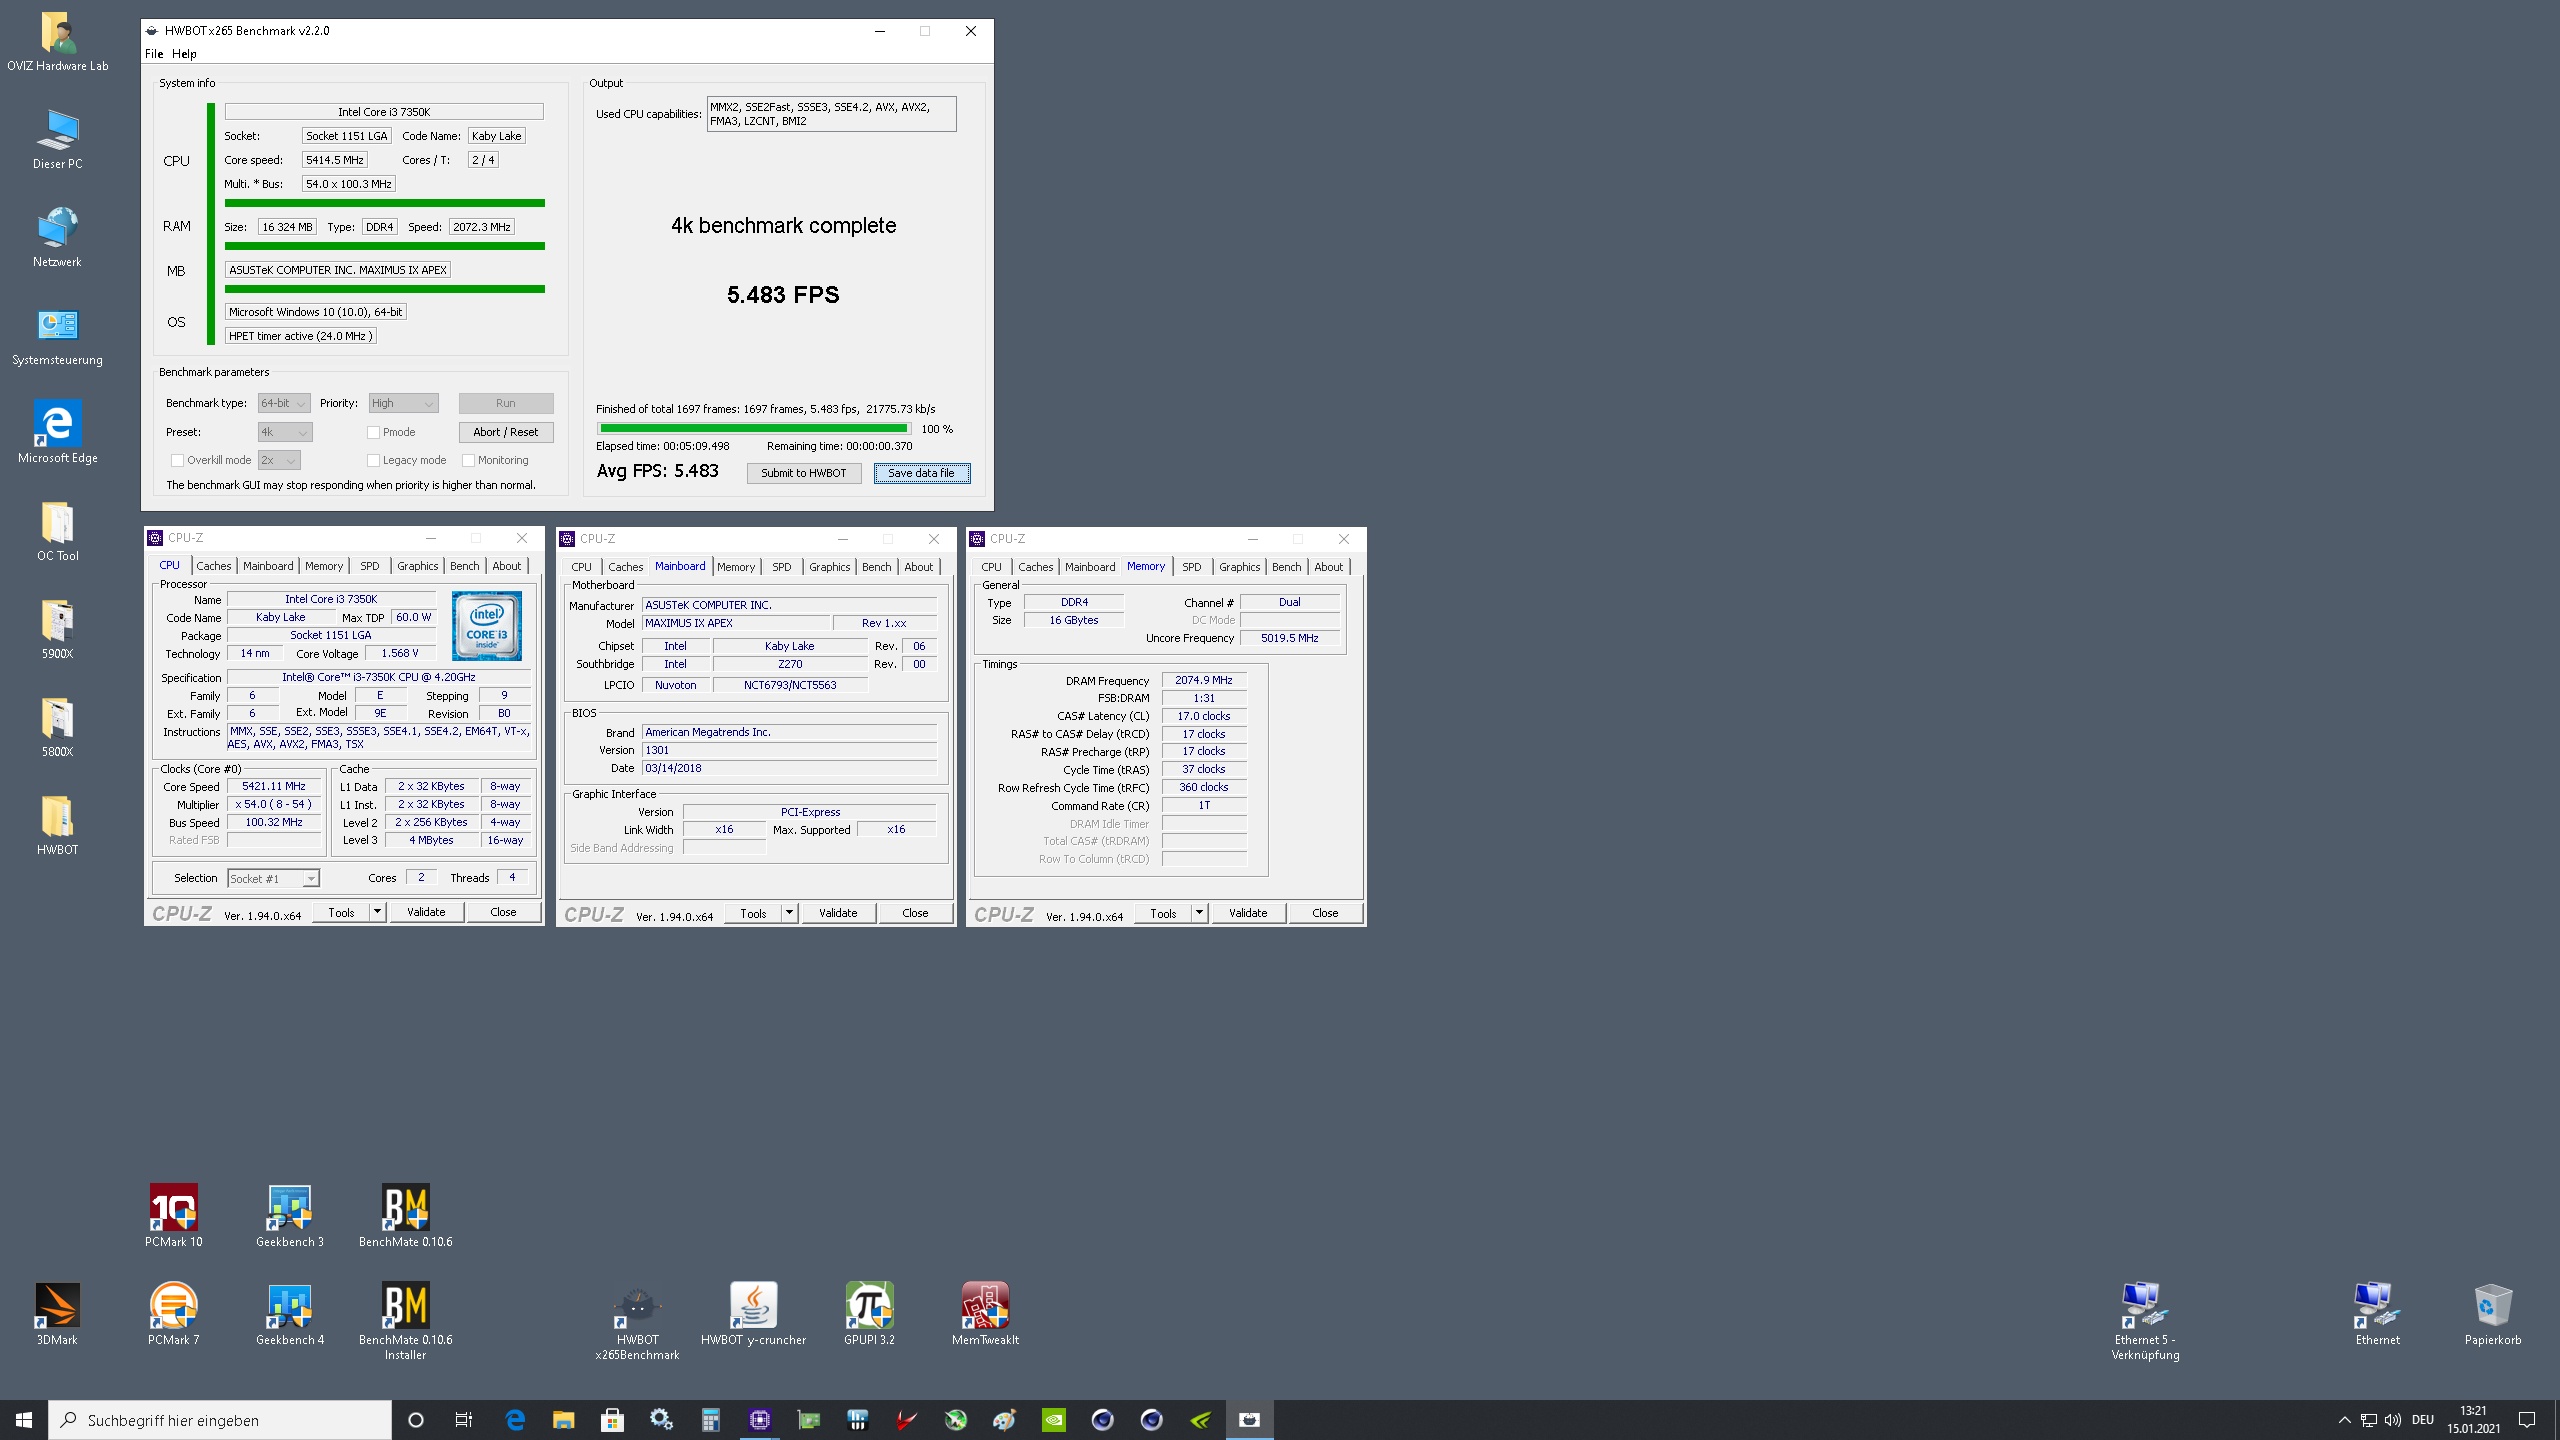Screen dimensions: 2560x1440
Task: Open the Help menu in HWBOT x265
Action: pyautogui.click(x=184, y=54)
